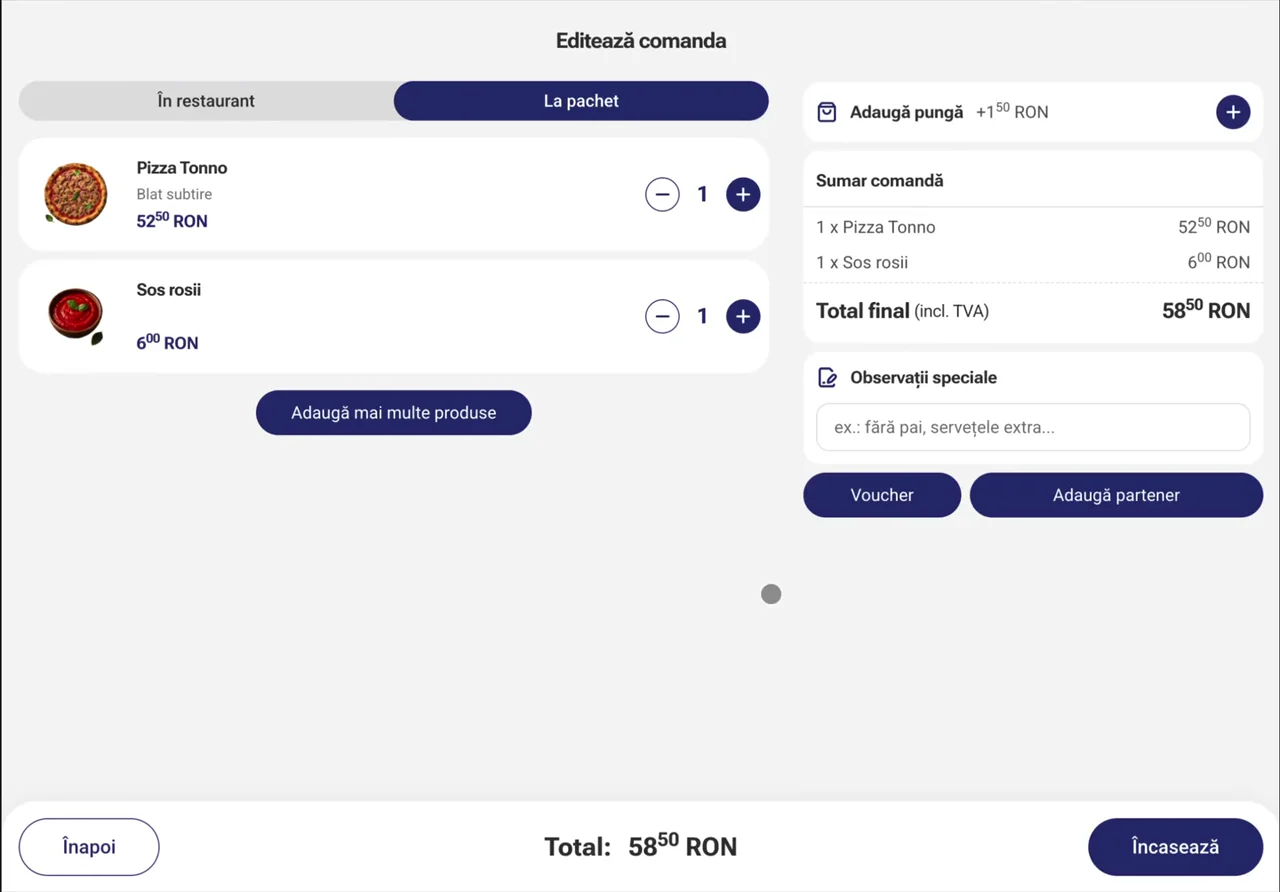Charge the order with Încasează
The image size is (1280, 892).
coord(1175,847)
